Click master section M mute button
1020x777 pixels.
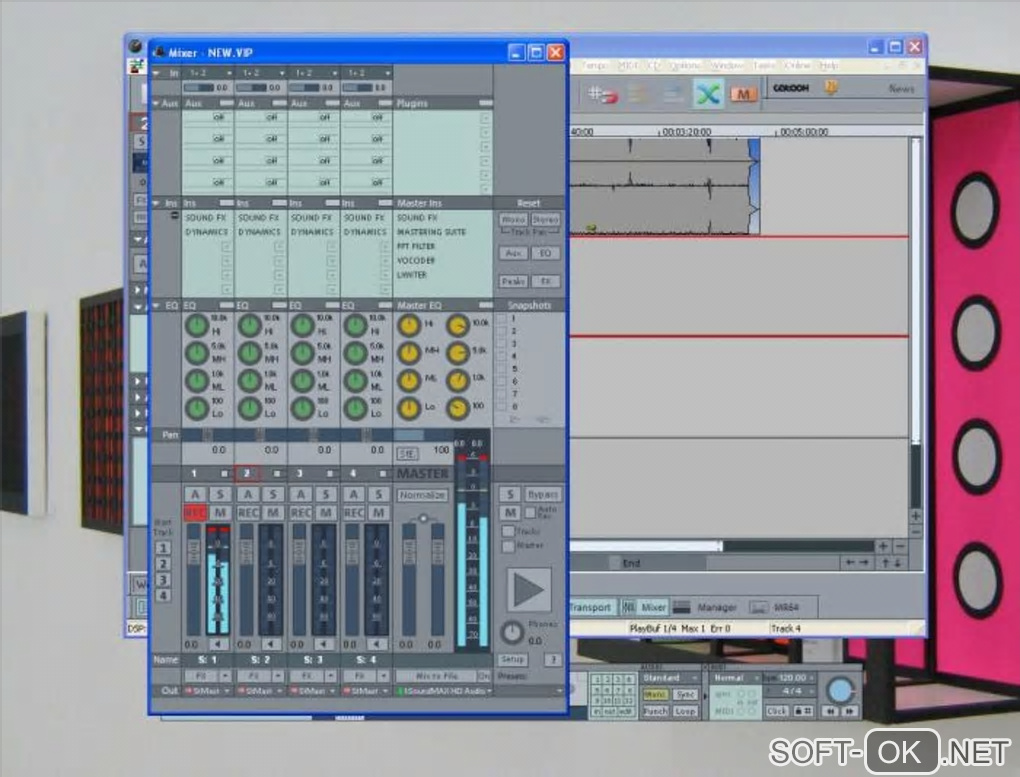(x=510, y=513)
